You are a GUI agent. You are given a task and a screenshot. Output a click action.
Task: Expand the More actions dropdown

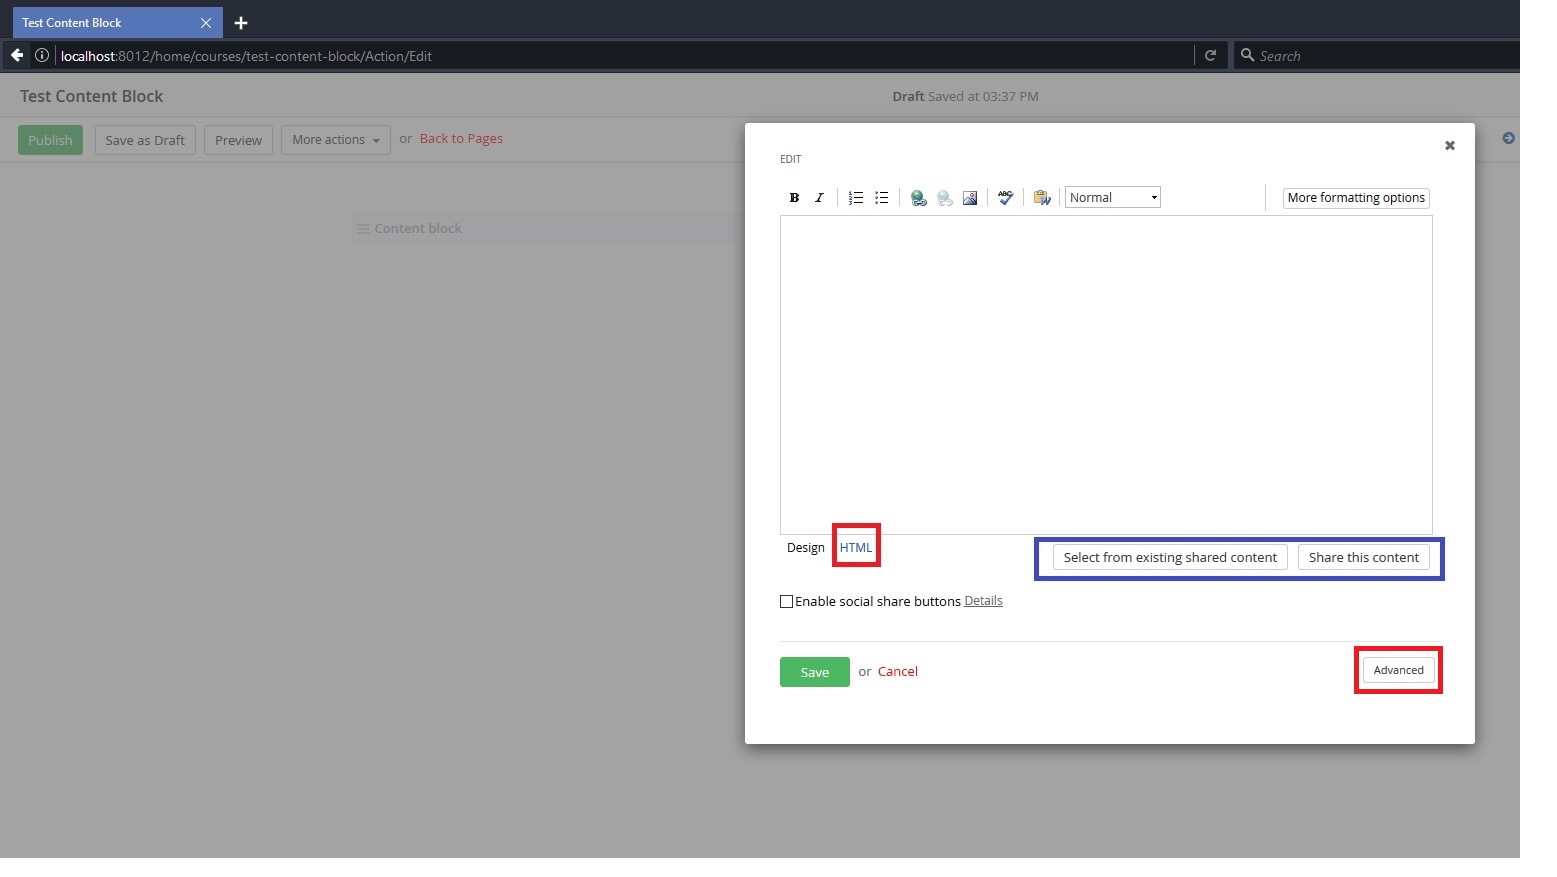click(335, 140)
